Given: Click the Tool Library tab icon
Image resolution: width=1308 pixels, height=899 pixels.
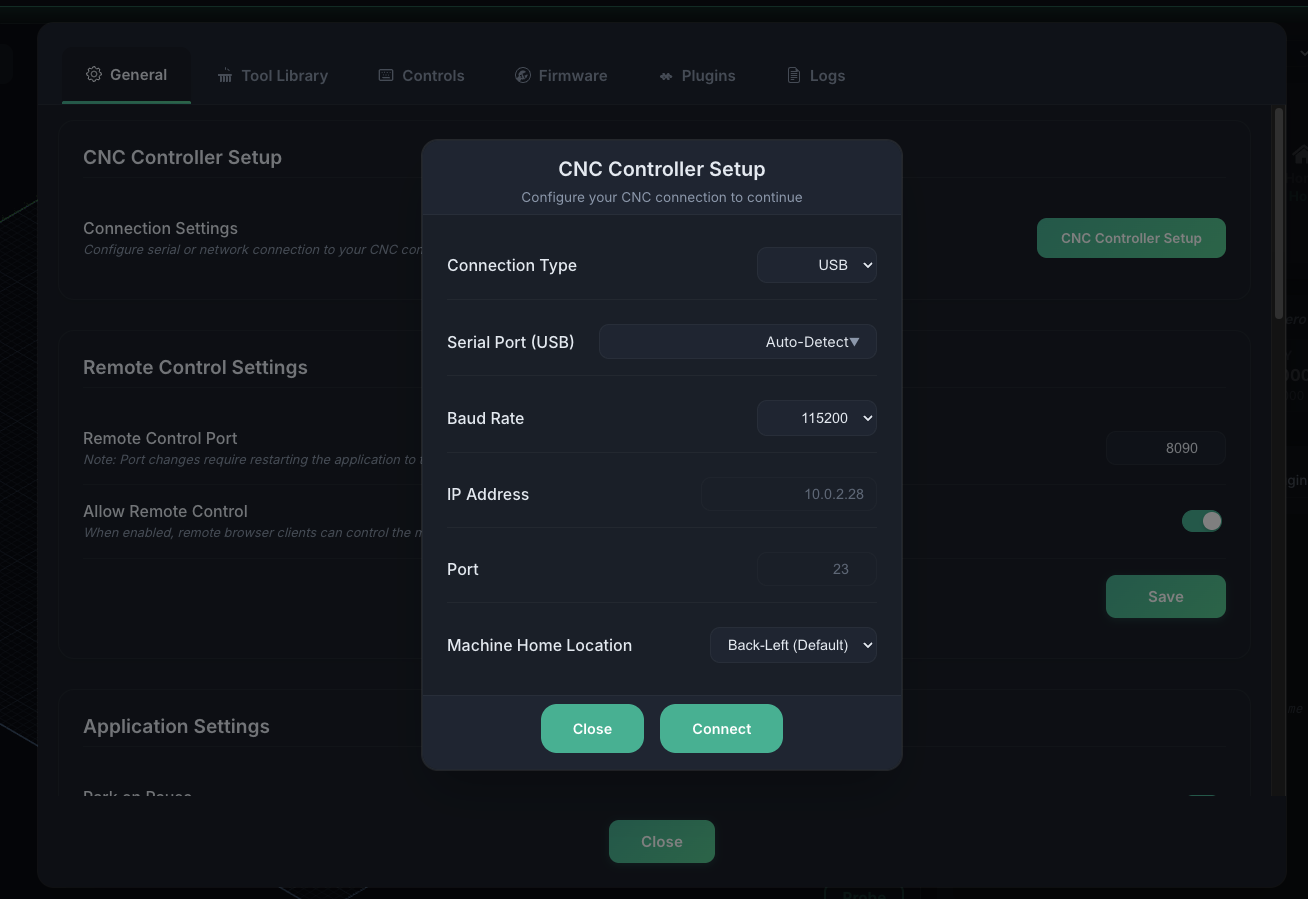Looking at the screenshot, I should click(x=225, y=75).
